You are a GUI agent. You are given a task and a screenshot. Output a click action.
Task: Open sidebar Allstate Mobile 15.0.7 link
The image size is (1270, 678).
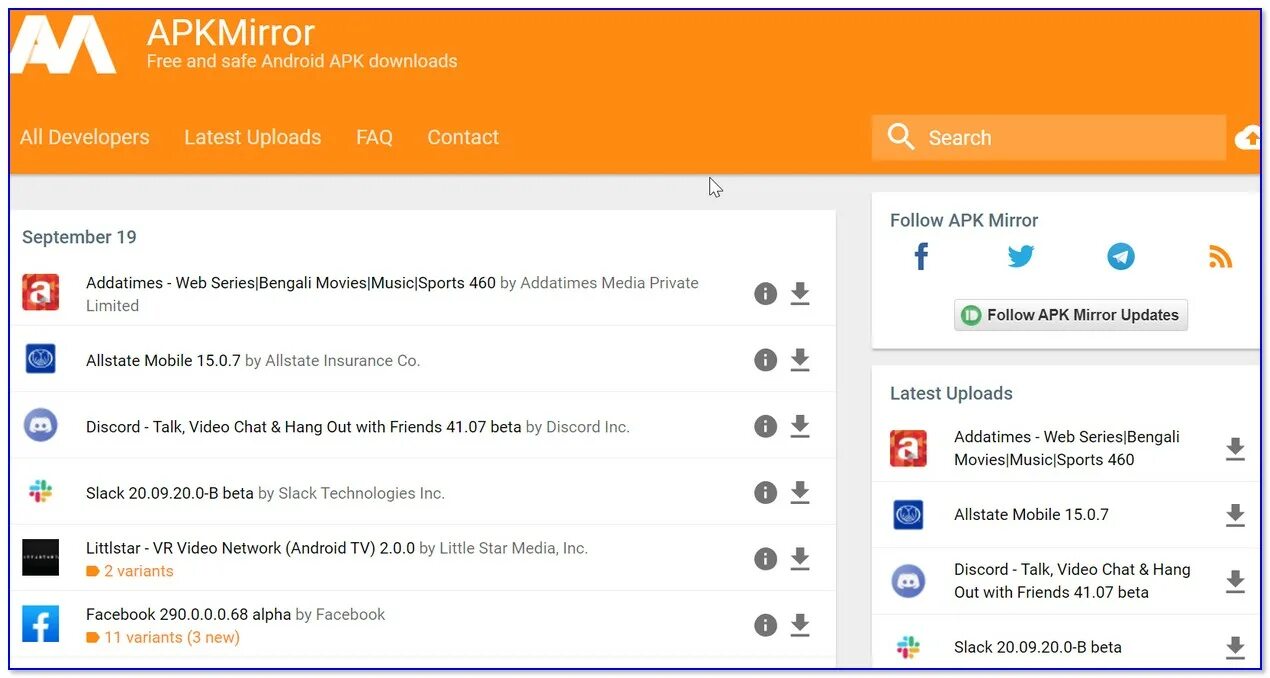pos(1031,515)
